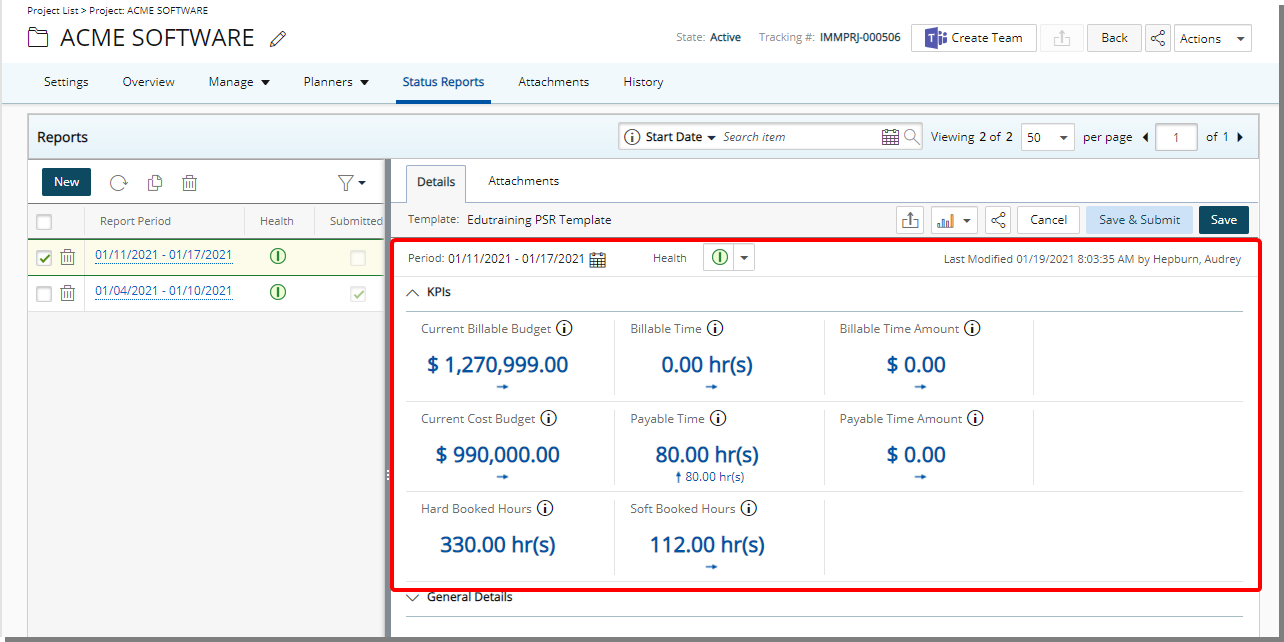Open the Period calendar picker

click(x=597, y=260)
